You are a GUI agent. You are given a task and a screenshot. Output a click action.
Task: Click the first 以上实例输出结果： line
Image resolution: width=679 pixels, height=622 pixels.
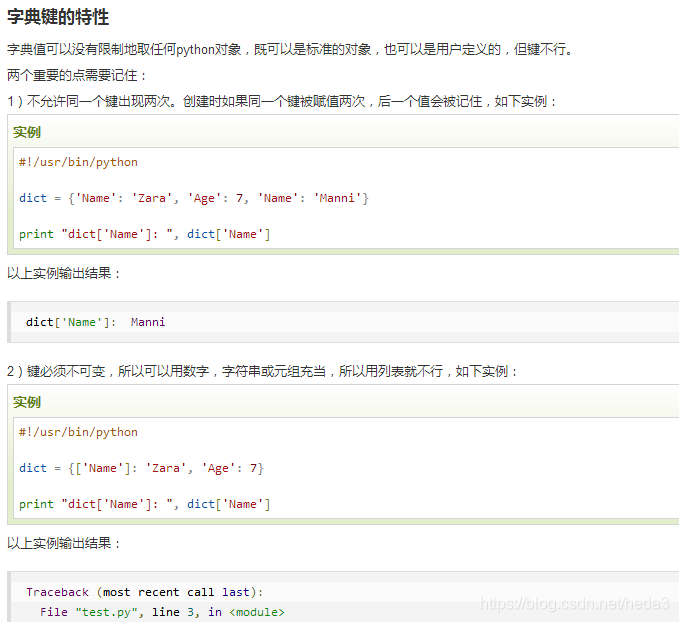[x=64, y=273]
